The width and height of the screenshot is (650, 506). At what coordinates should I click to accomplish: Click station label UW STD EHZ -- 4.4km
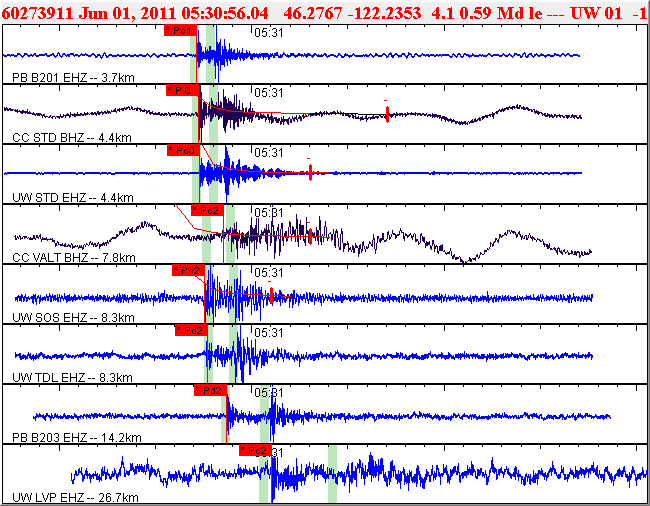73,197
